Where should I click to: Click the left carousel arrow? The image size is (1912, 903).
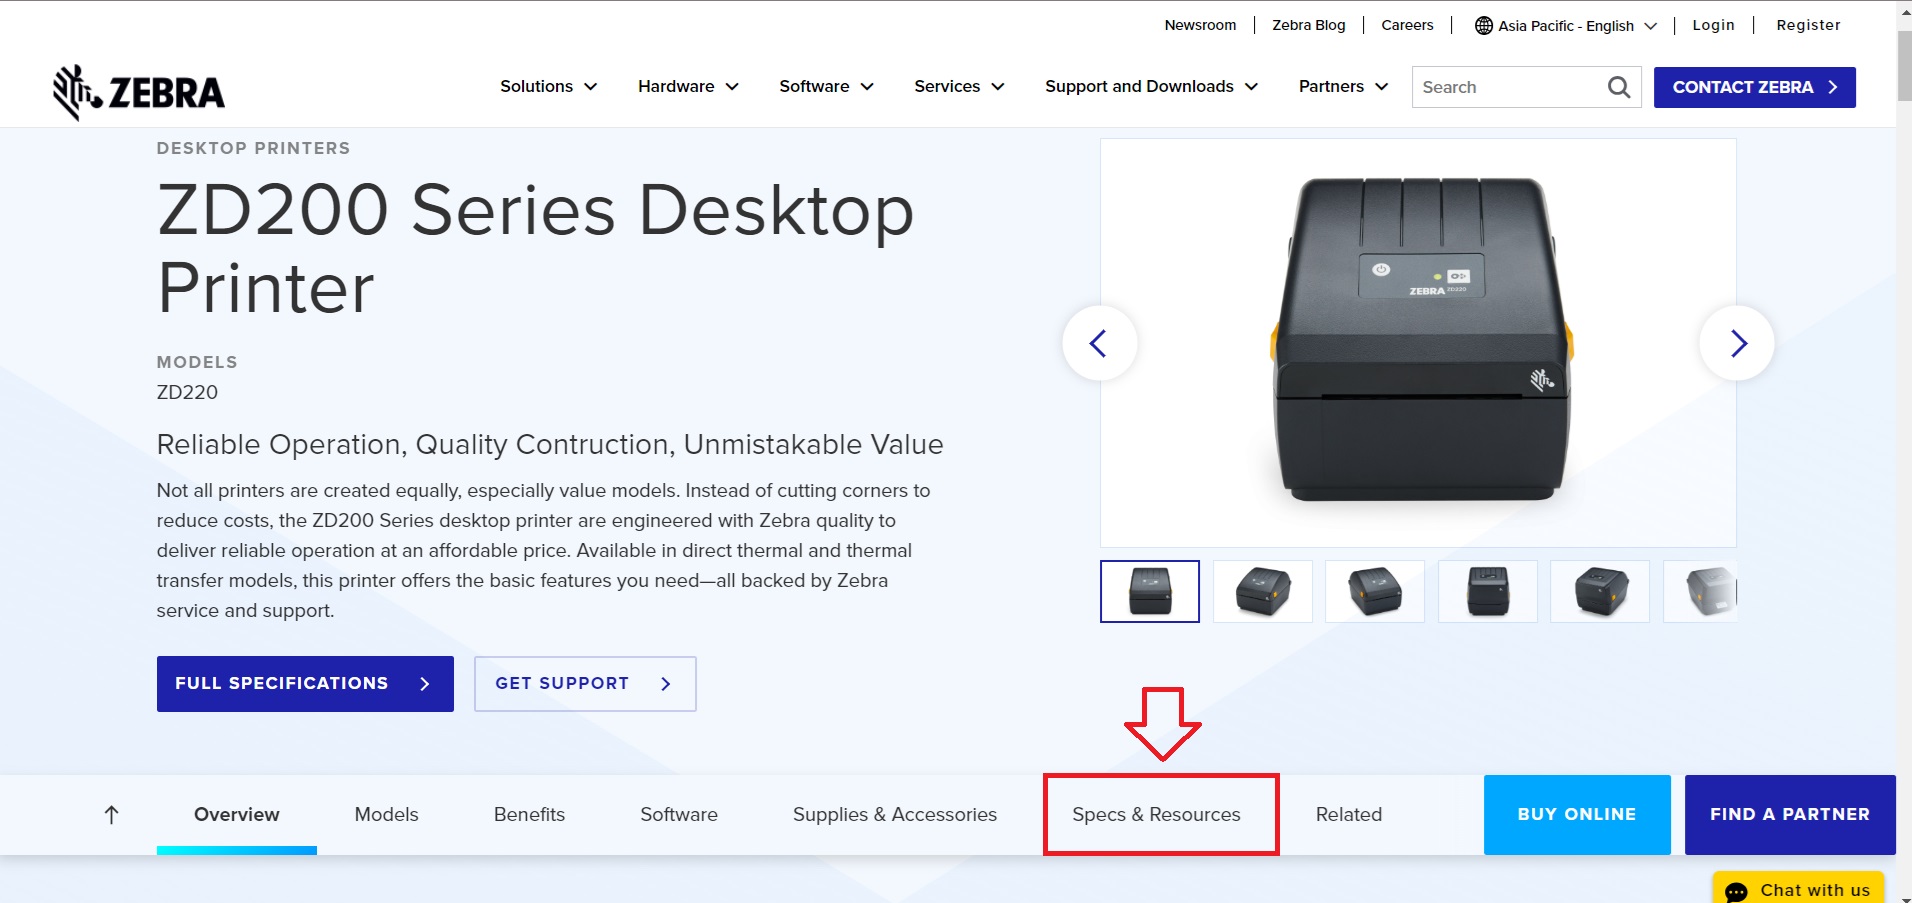1098,343
